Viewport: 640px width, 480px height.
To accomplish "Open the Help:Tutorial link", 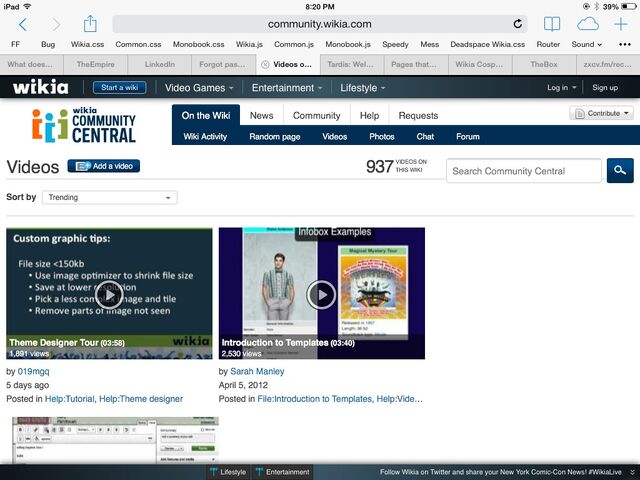I will pyautogui.click(x=70, y=399).
